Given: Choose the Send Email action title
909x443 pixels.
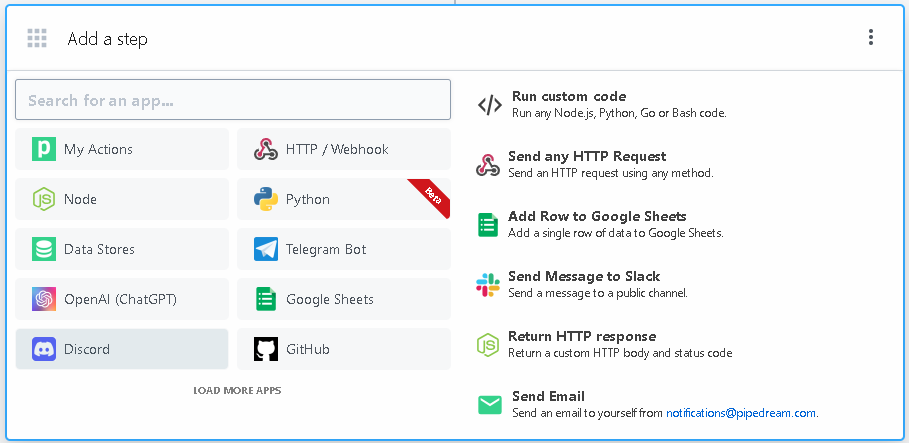Looking at the screenshot, I should [548, 397].
